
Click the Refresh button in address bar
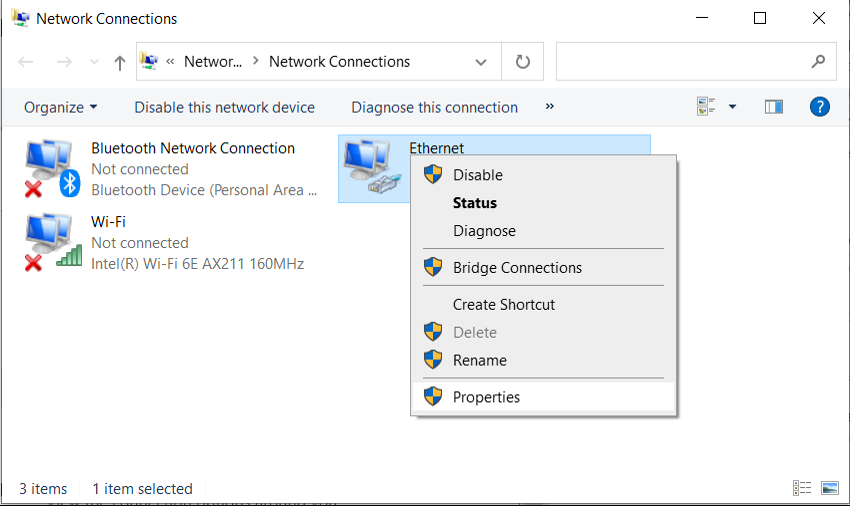click(x=522, y=62)
